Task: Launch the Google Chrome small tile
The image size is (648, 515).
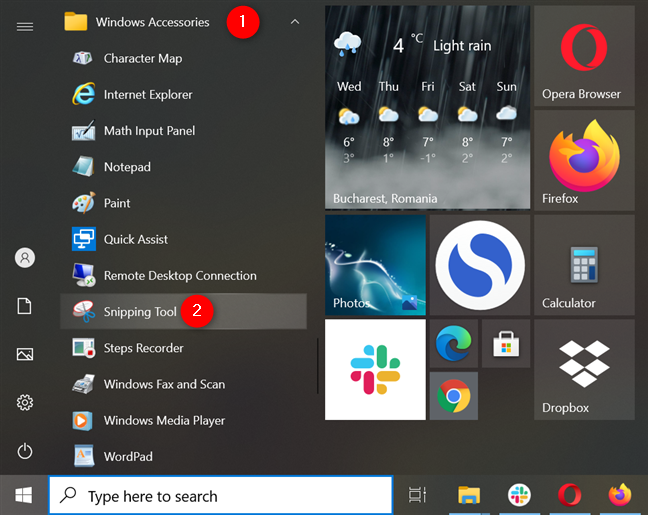Action: point(454,396)
